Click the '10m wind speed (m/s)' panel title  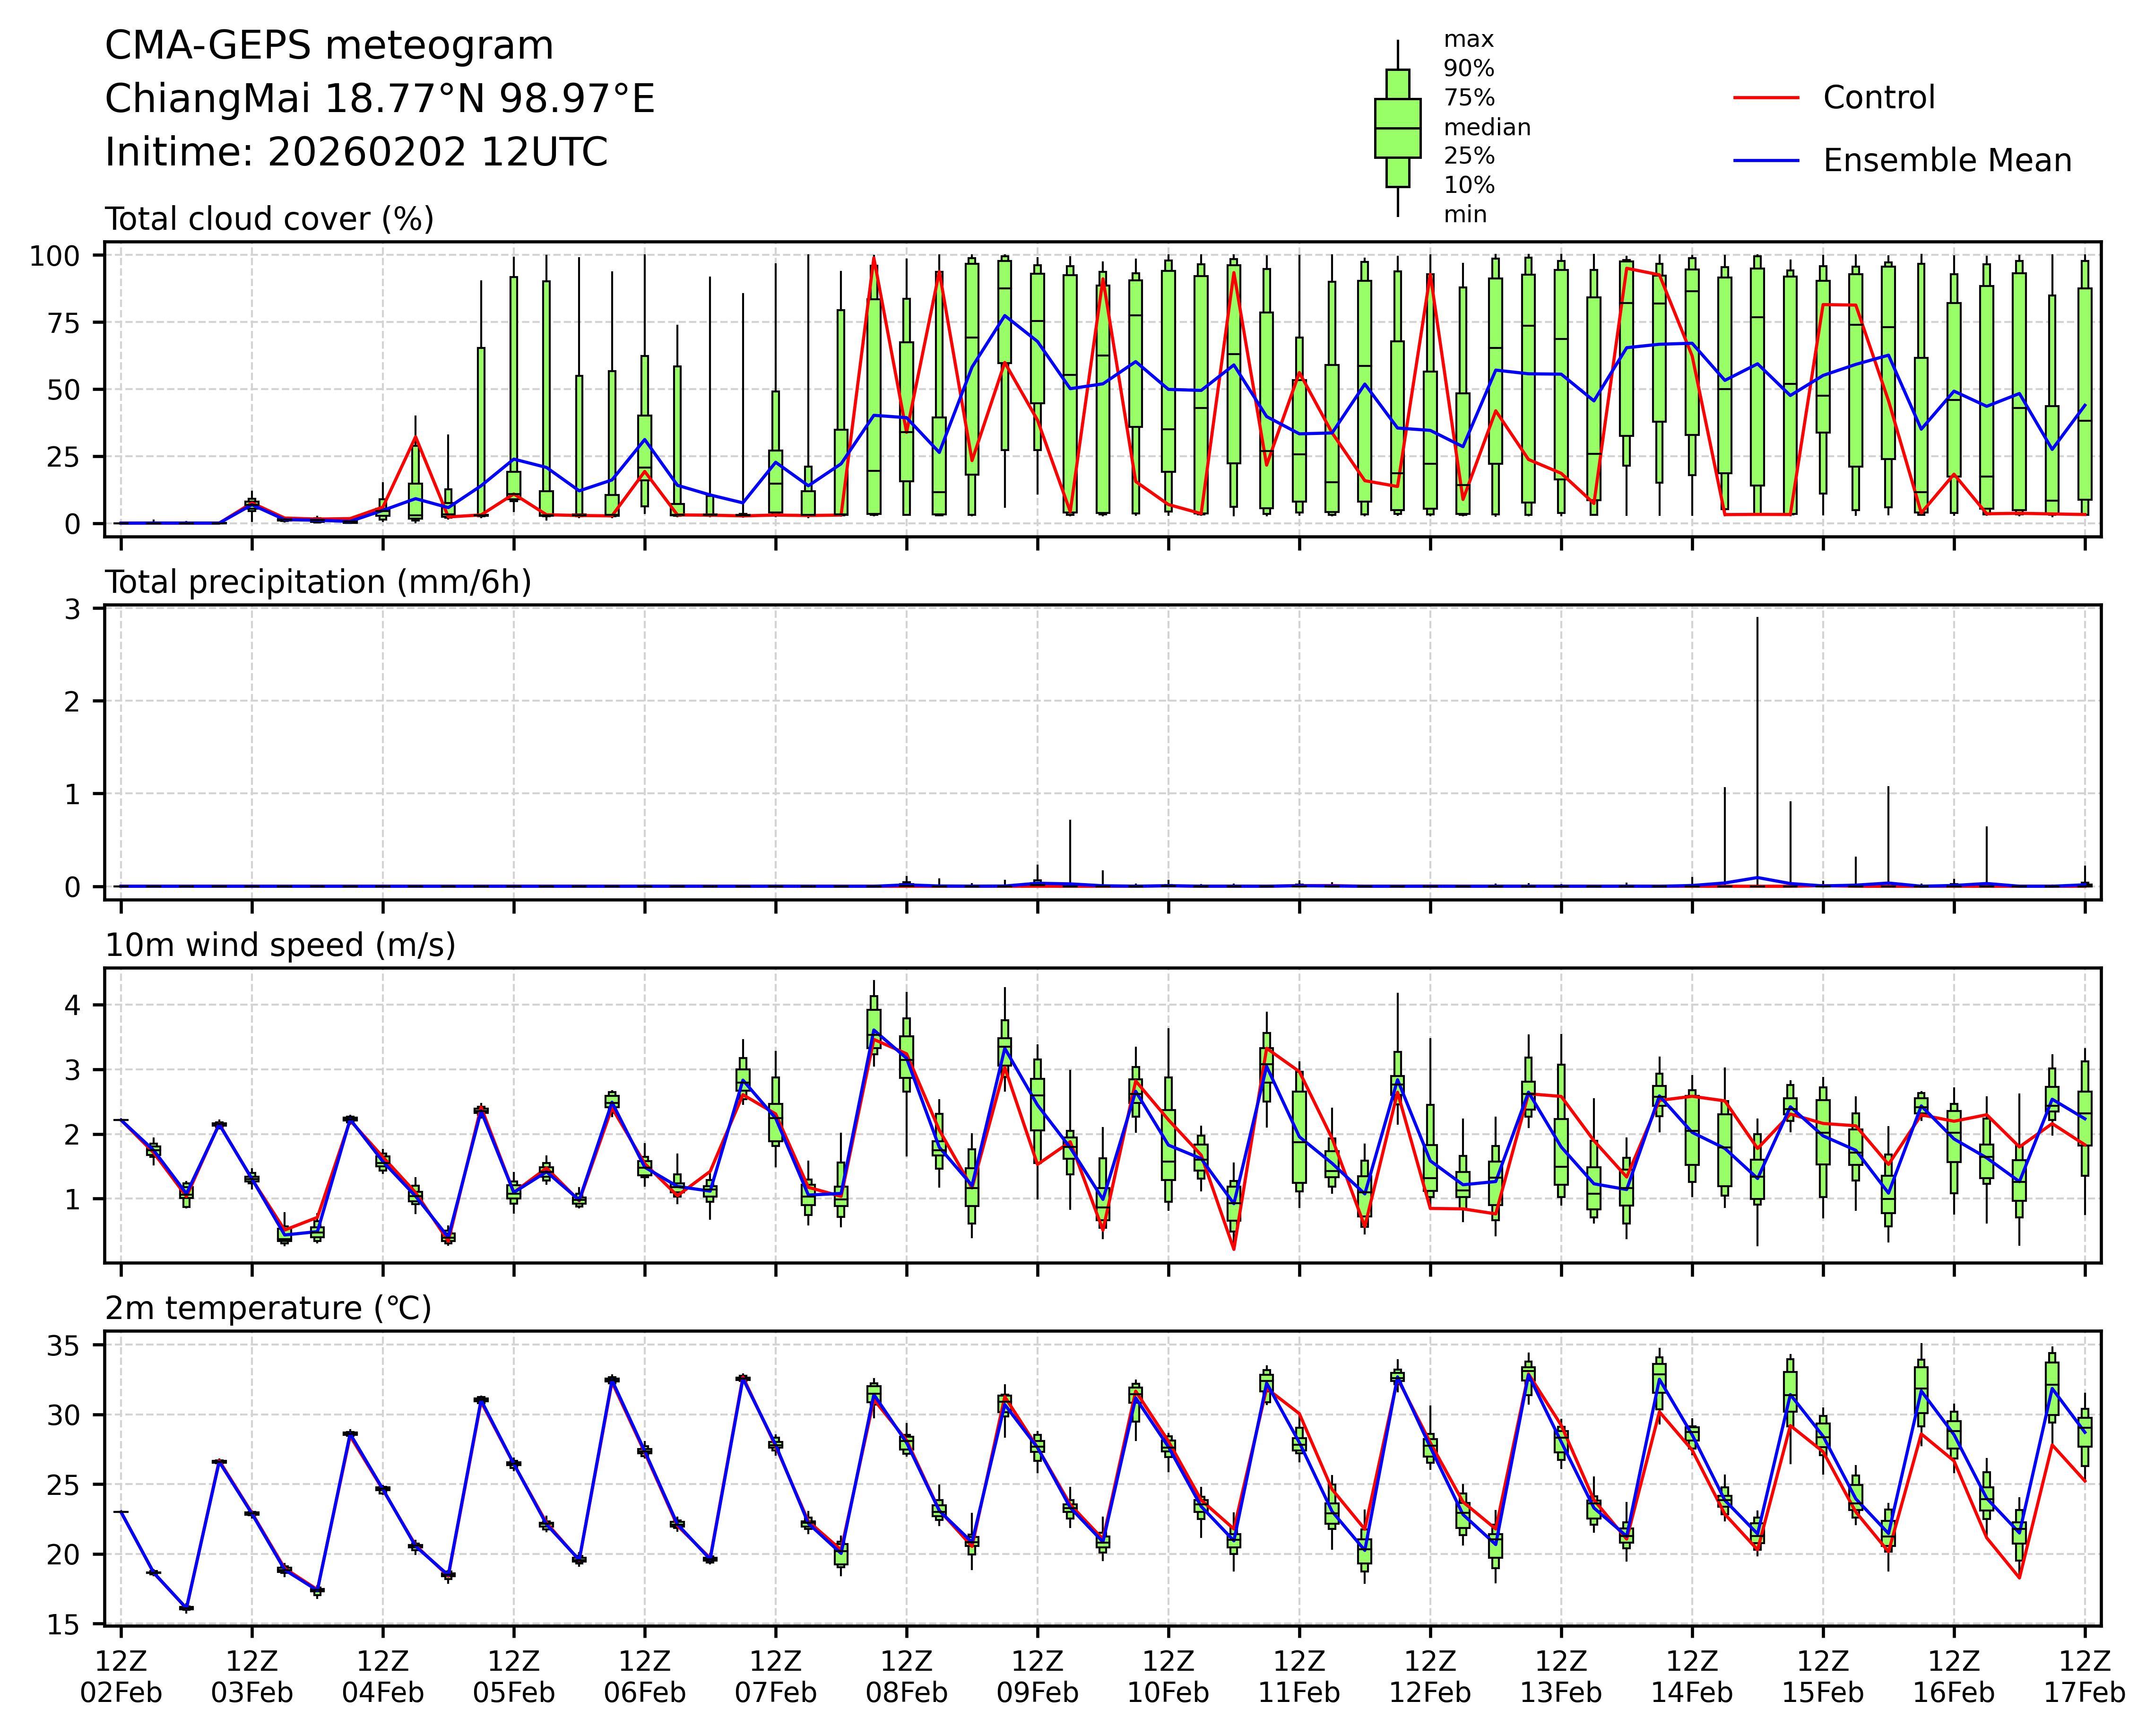(x=280, y=945)
